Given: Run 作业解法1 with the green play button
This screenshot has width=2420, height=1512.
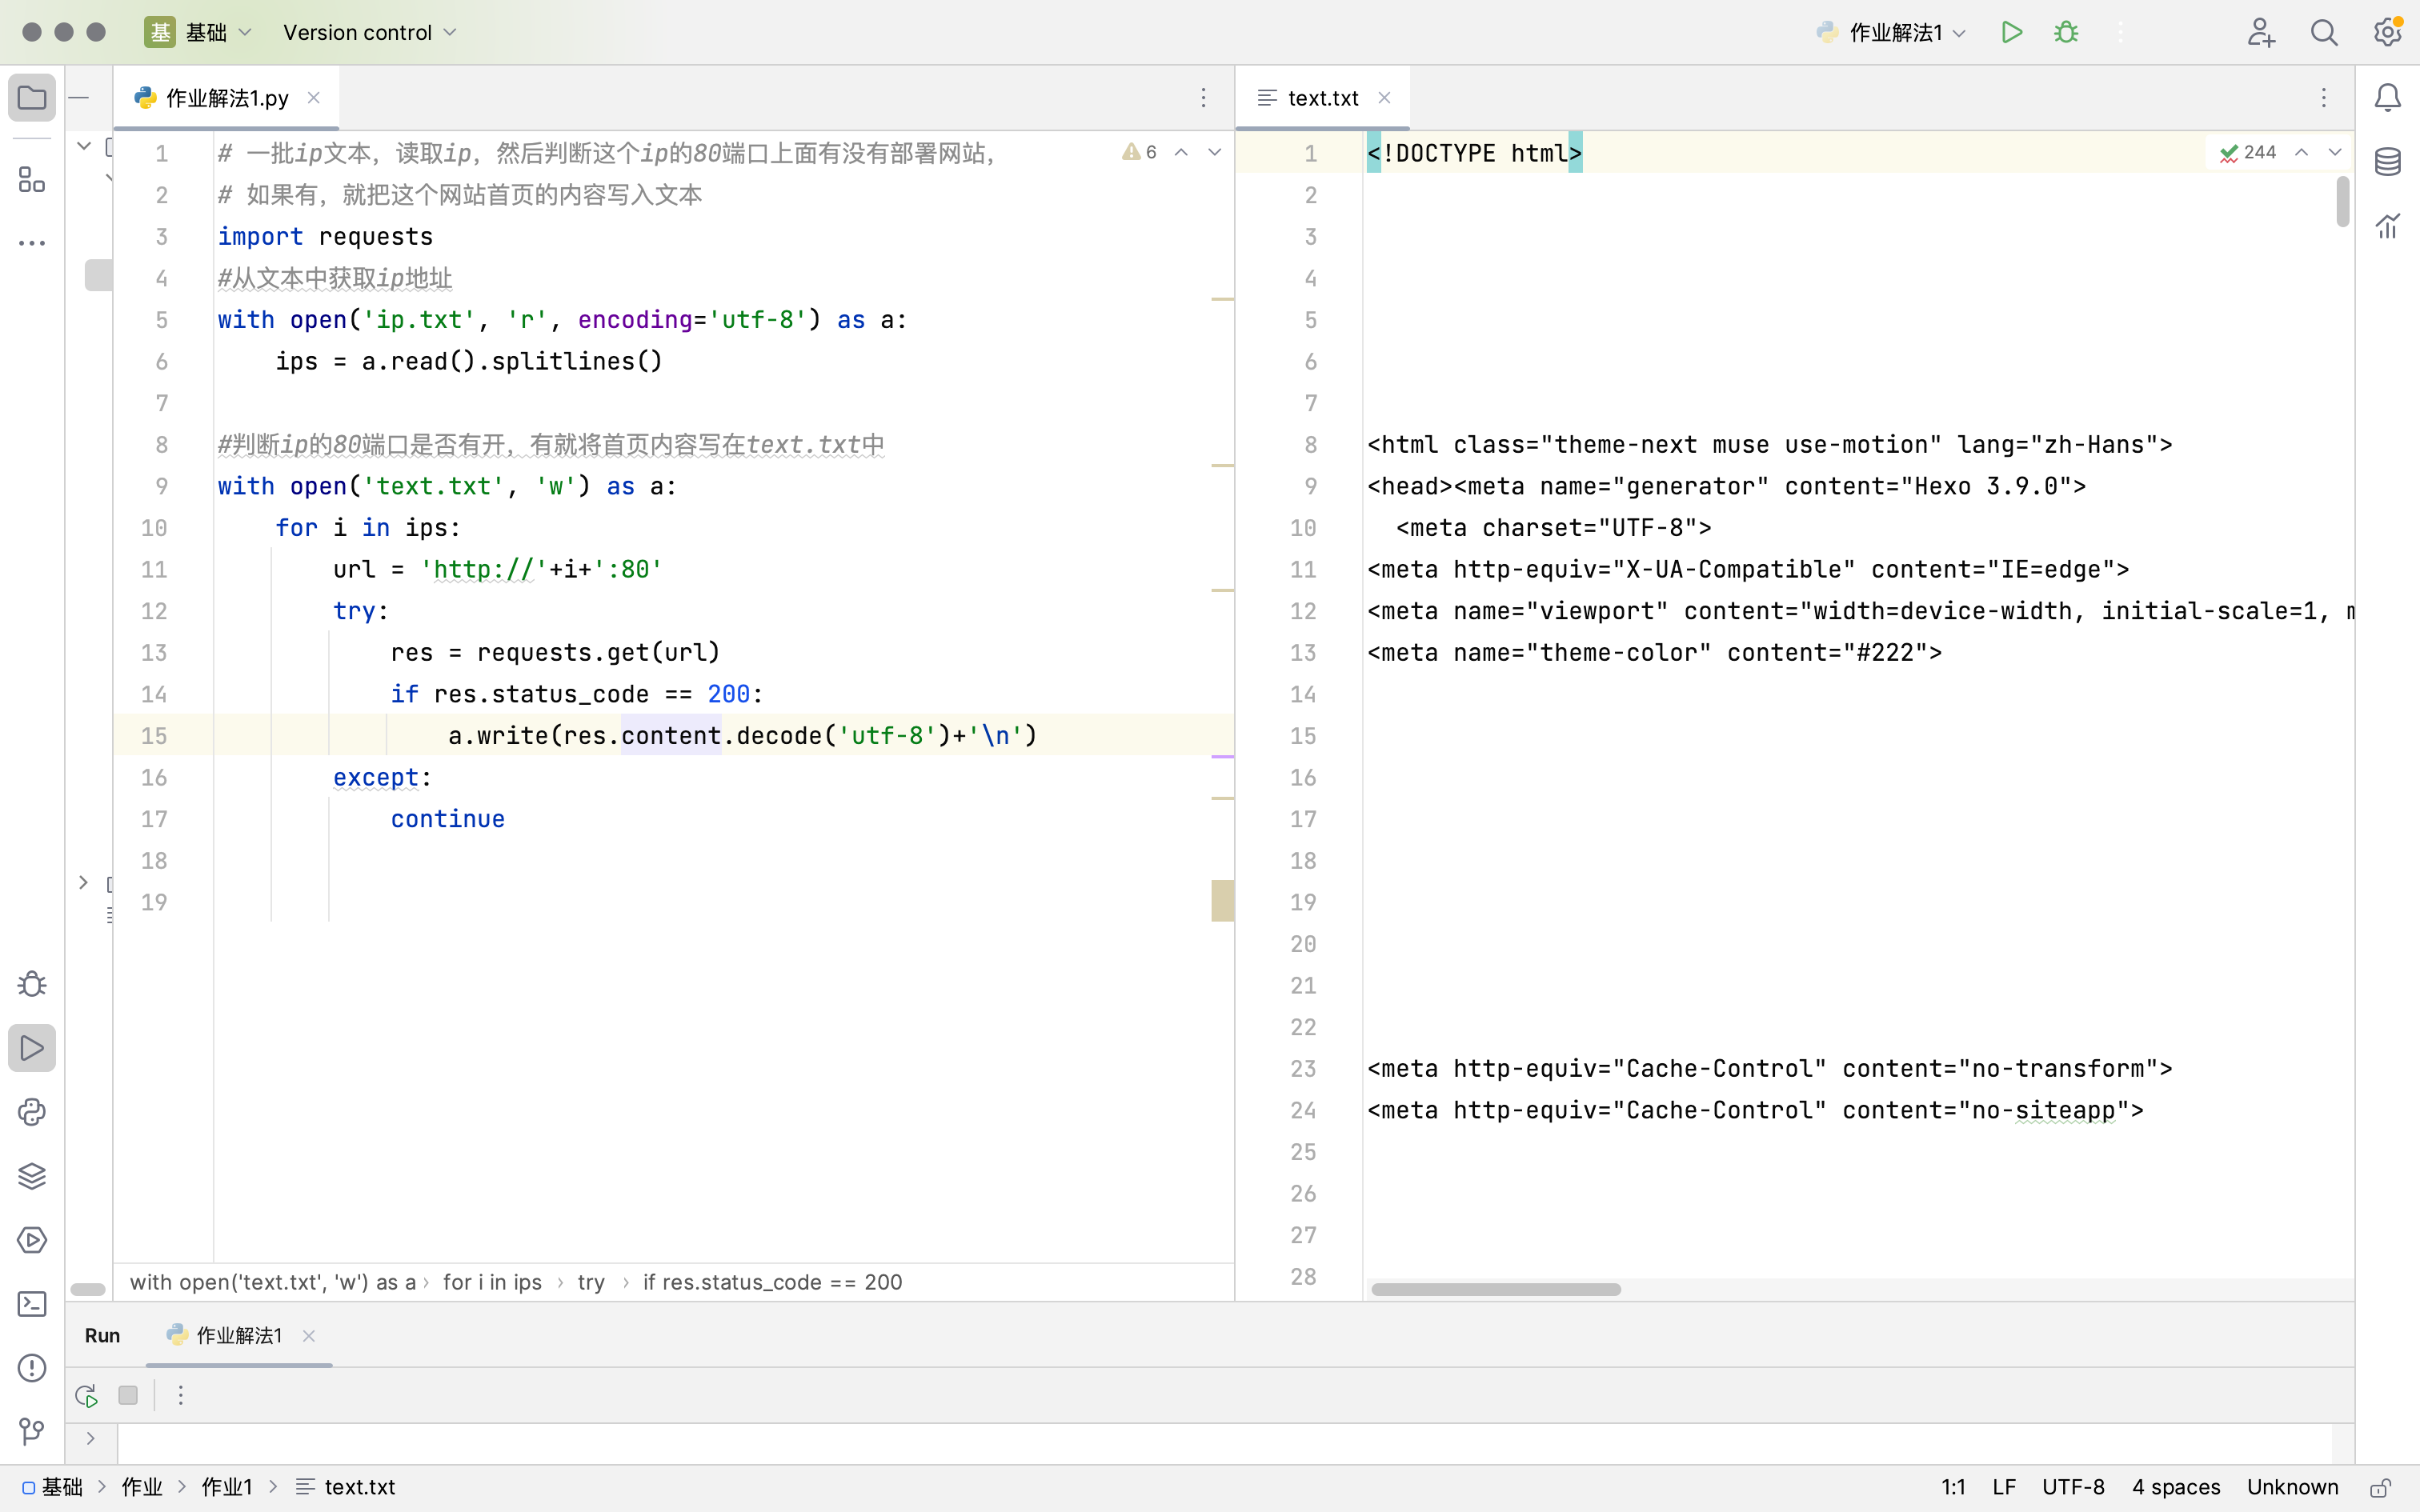Looking at the screenshot, I should pyautogui.click(x=2012, y=32).
